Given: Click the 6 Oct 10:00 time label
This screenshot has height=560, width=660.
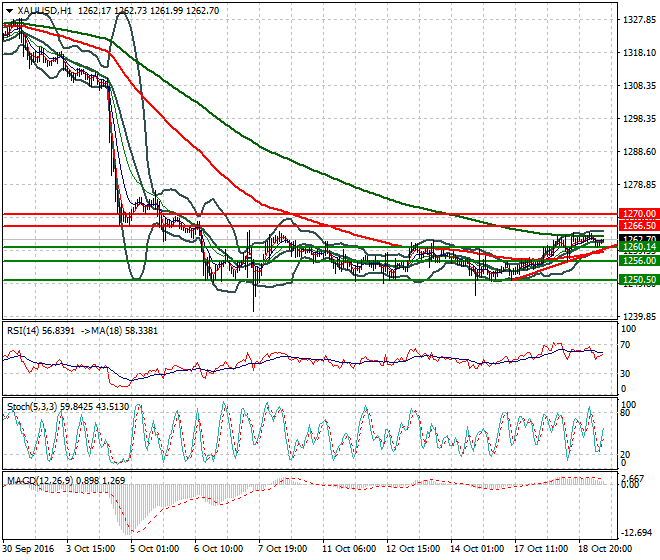Looking at the screenshot, I should coord(219,549).
